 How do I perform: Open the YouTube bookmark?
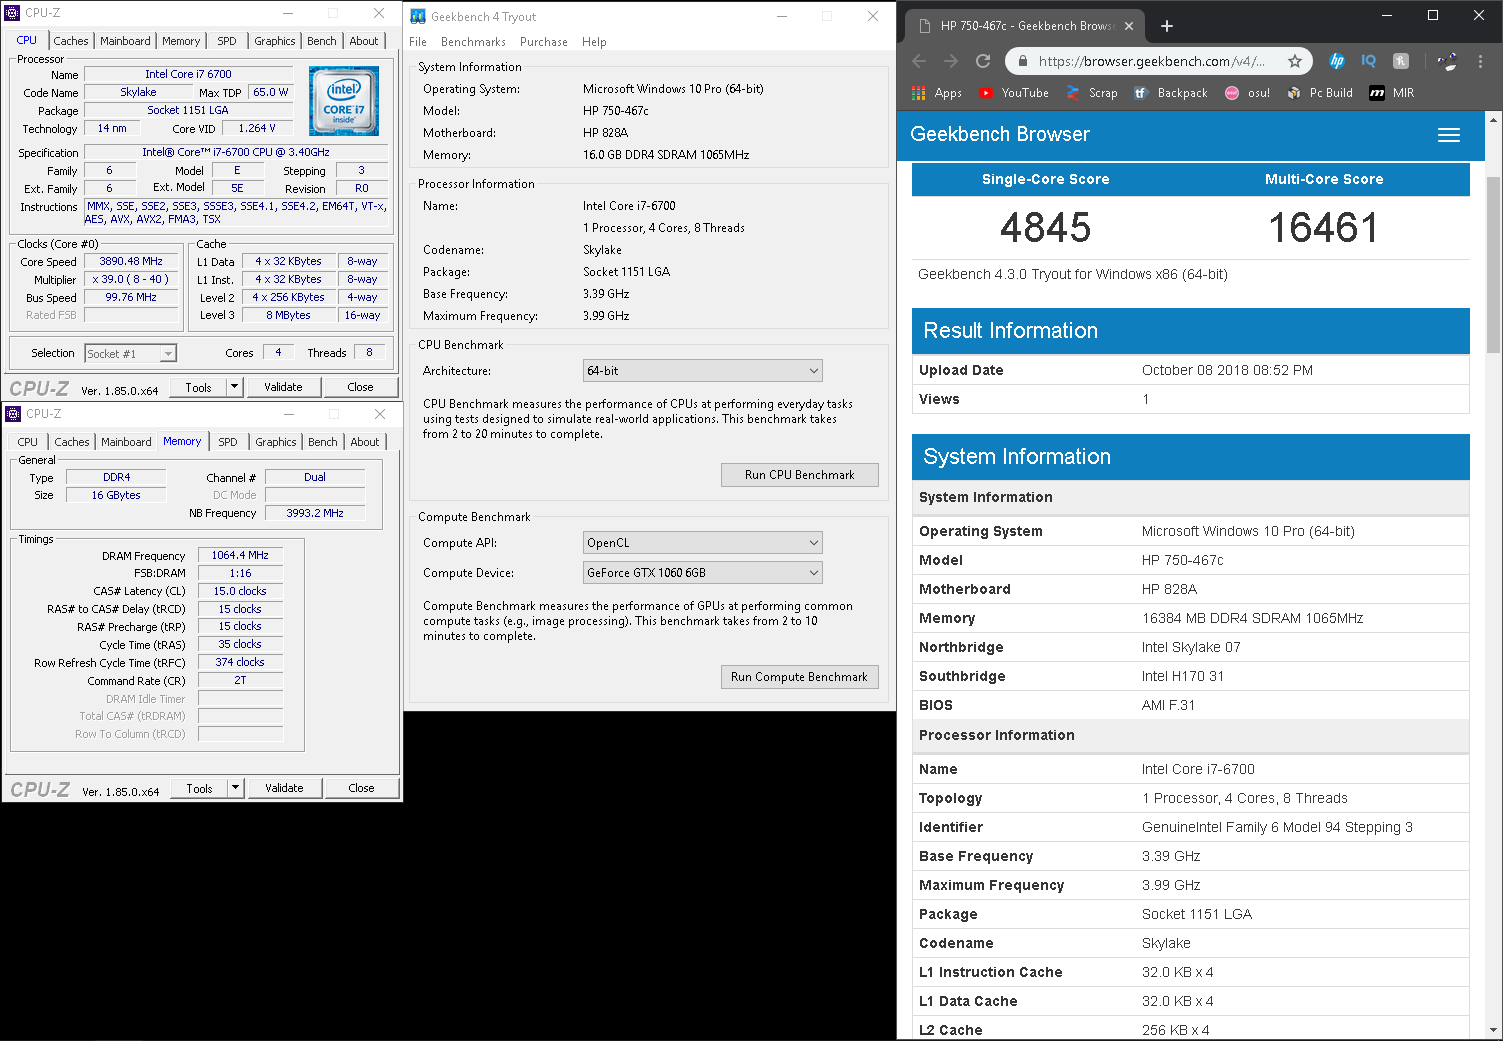(x=1014, y=93)
